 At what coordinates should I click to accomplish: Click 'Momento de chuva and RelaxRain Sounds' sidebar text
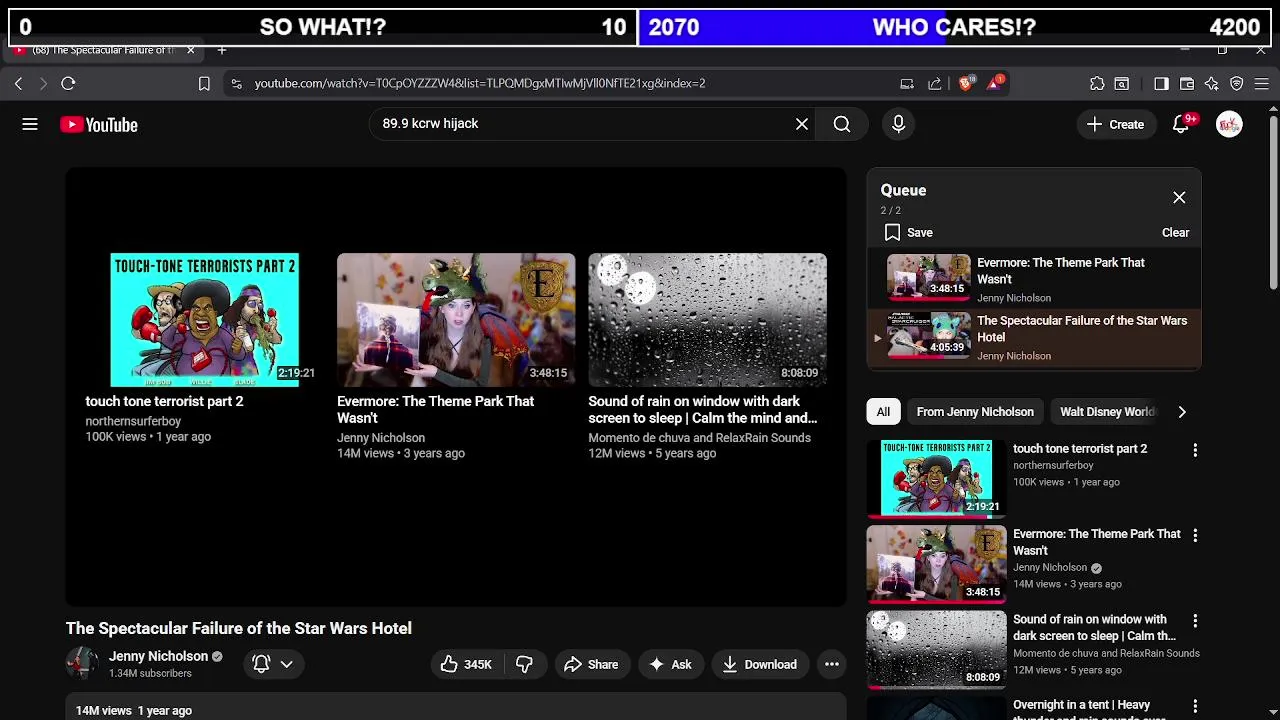pos(1106,654)
